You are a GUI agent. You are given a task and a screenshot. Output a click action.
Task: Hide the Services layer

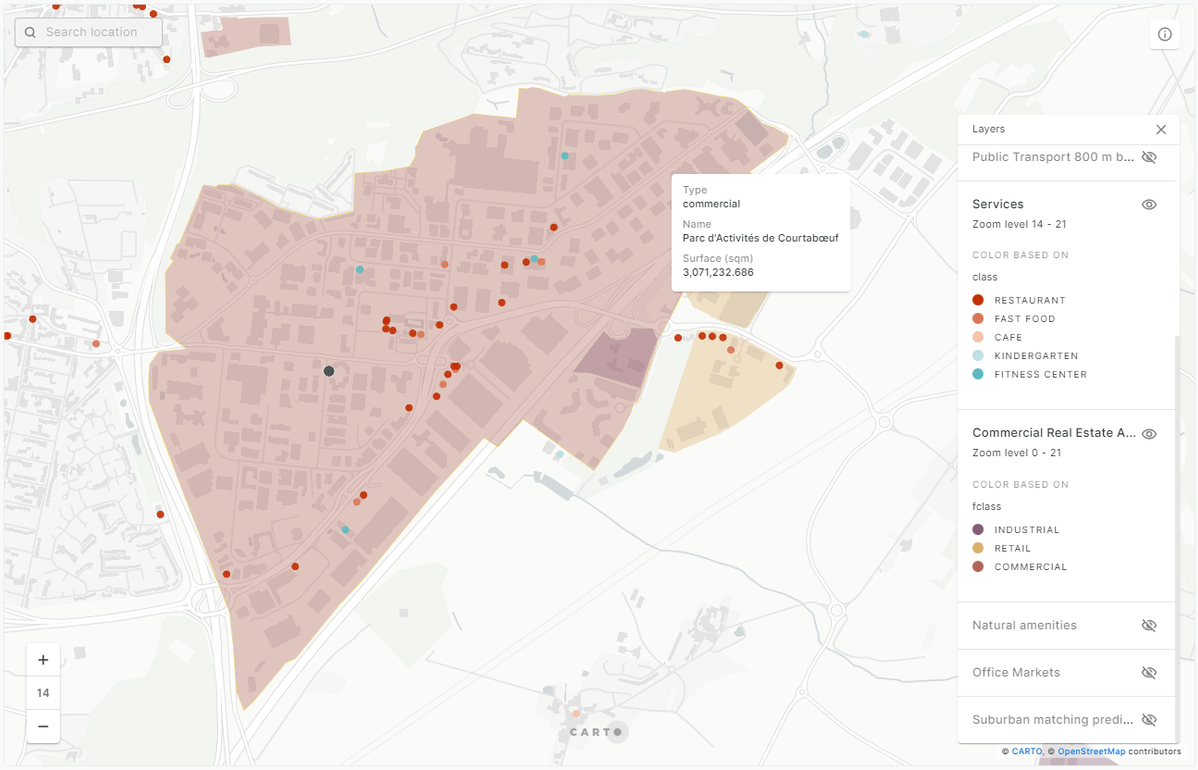click(x=1149, y=204)
